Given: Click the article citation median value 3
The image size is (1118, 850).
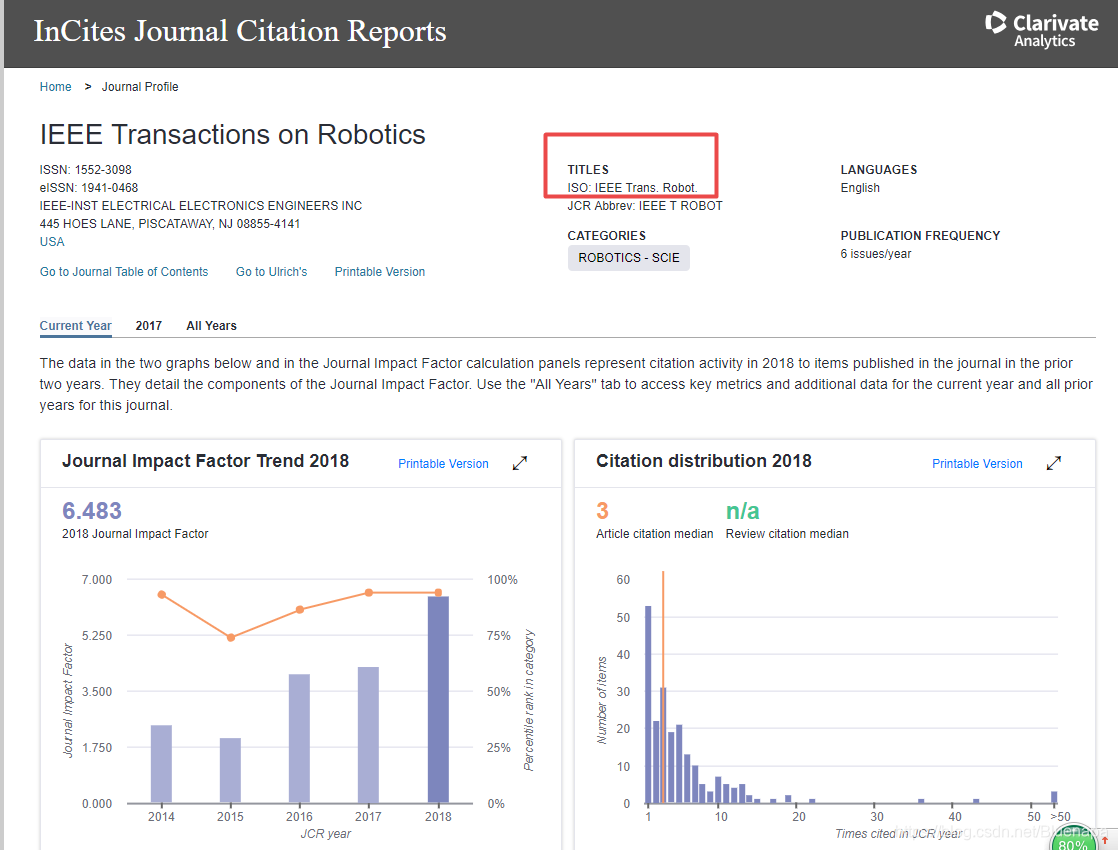Looking at the screenshot, I should (602, 511).
